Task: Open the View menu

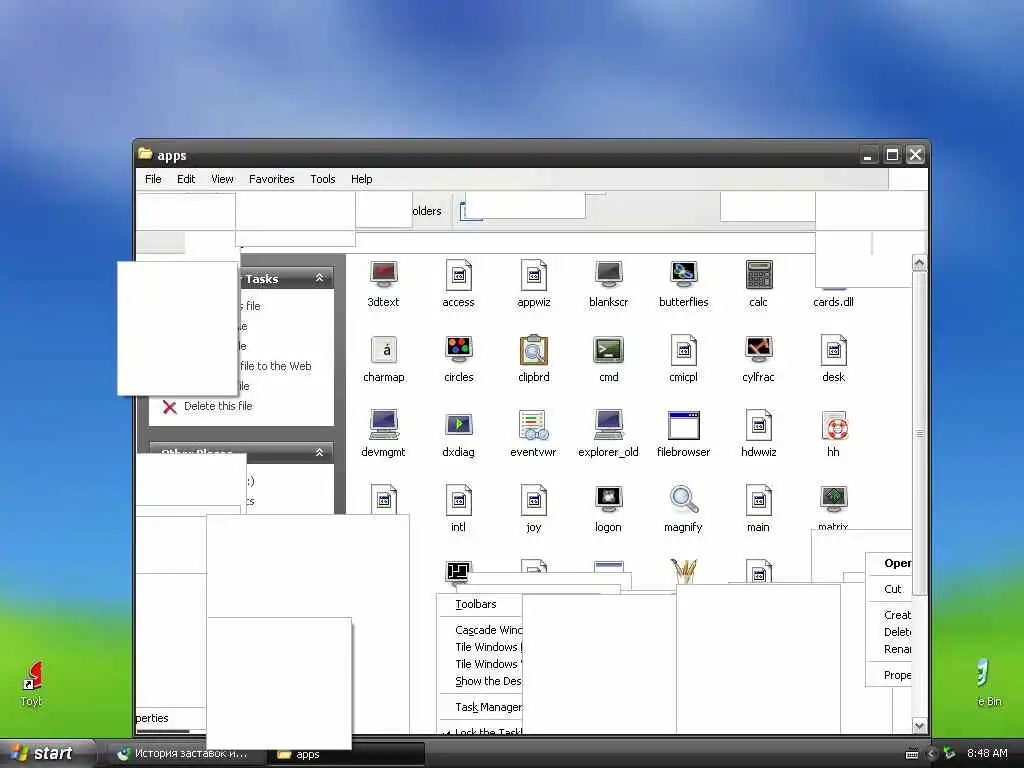Action: click(x=222, y=179)
